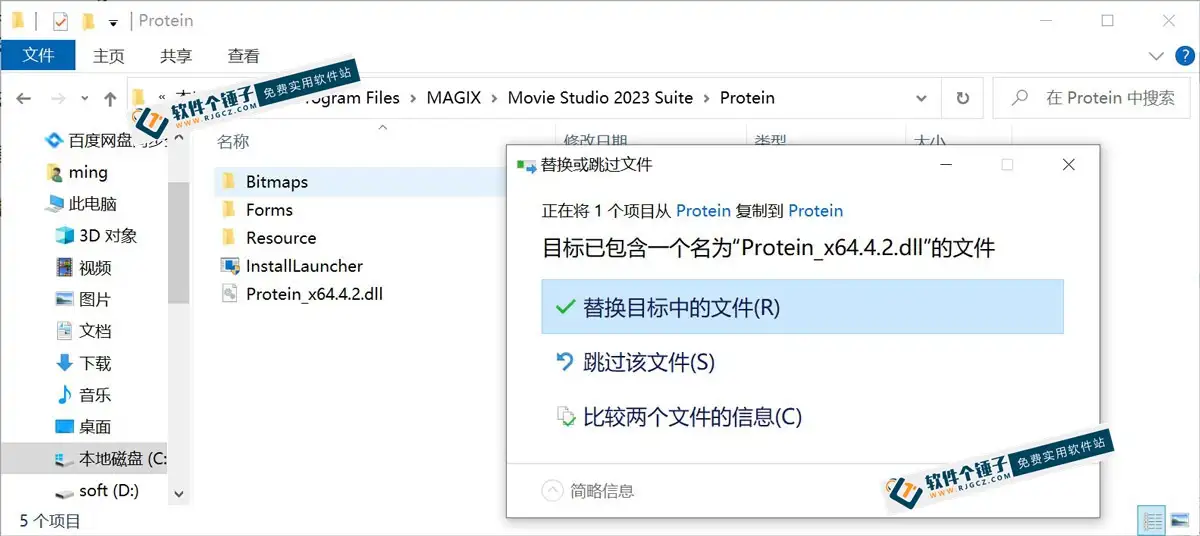Click the 比较两个文件的信息(C) option
The height and width of the screenshot is (536, 1200).
802,417
